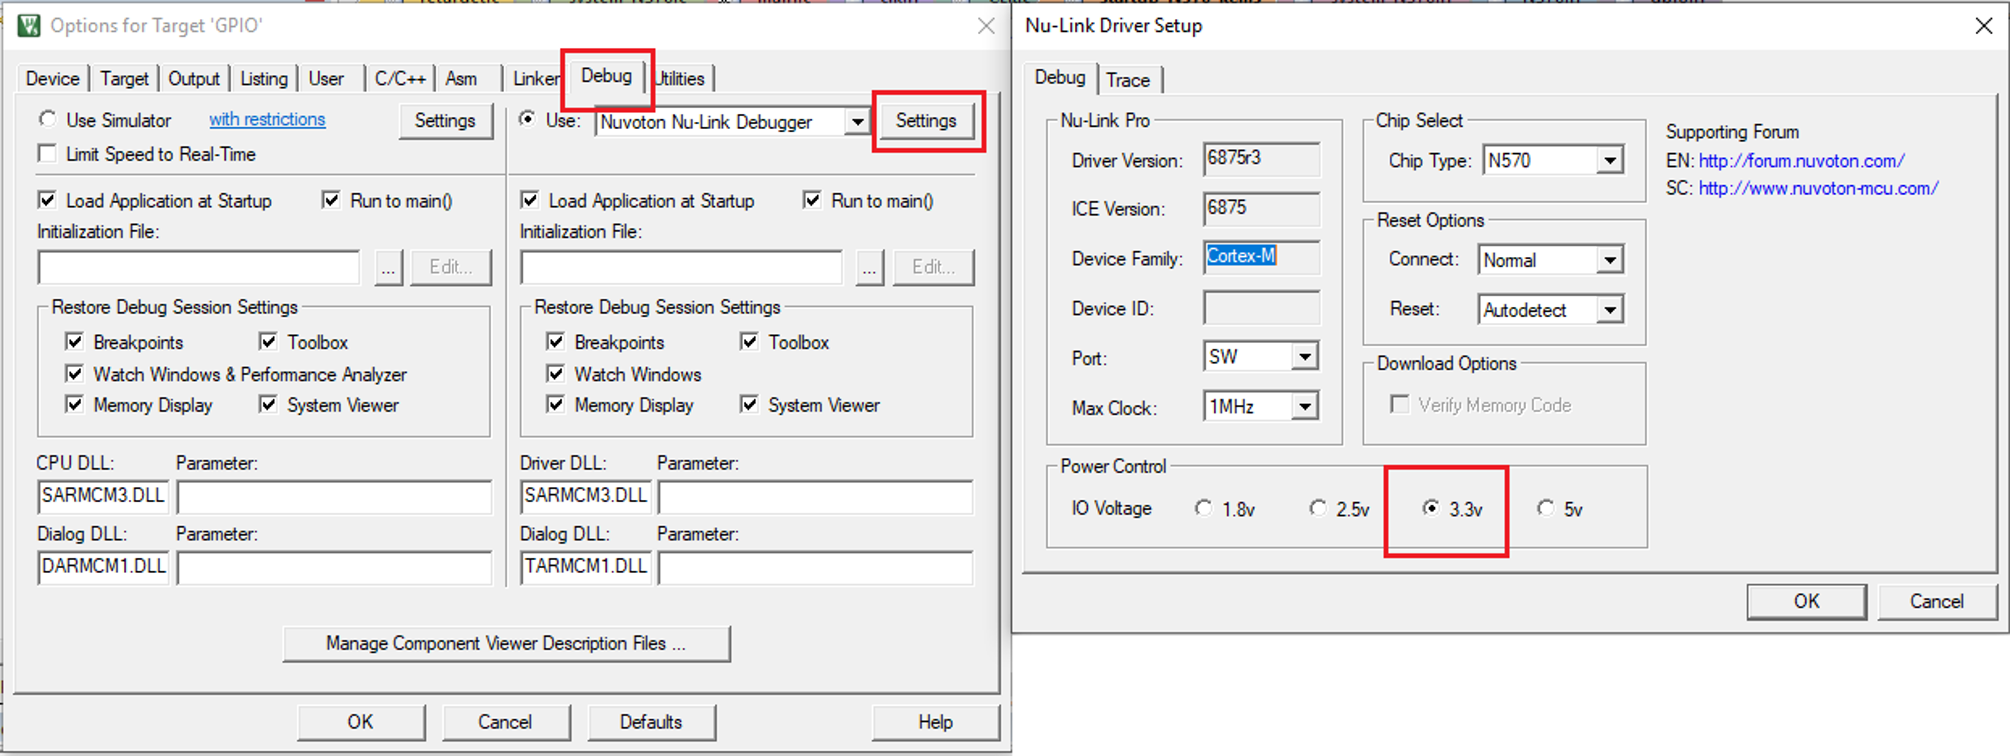Image resolution: width=2010 pixels, height=756 pixels.
Task: Toggle simulator Breakpoints checkbox
Action: [74, 342]
